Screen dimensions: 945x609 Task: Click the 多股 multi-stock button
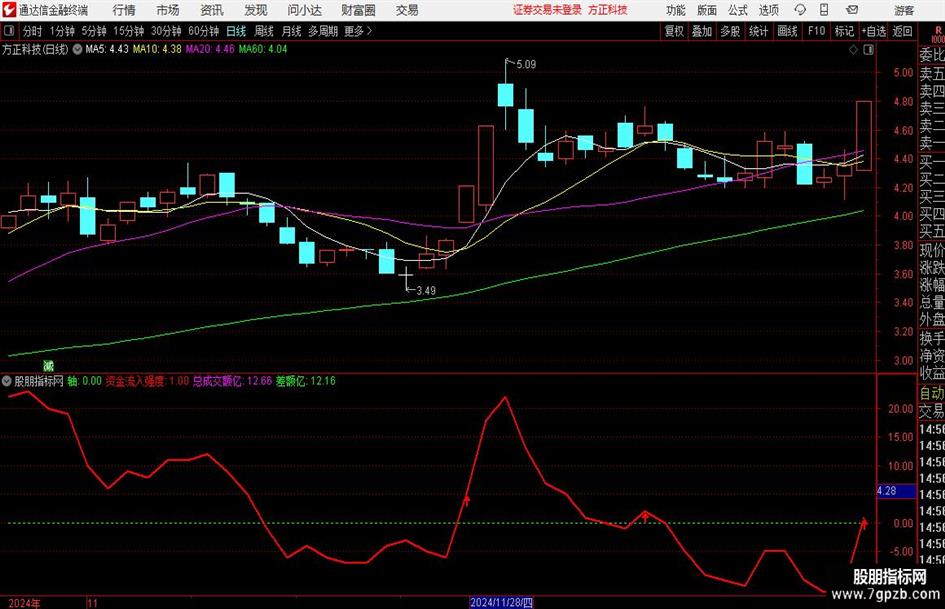coord(730,31)
